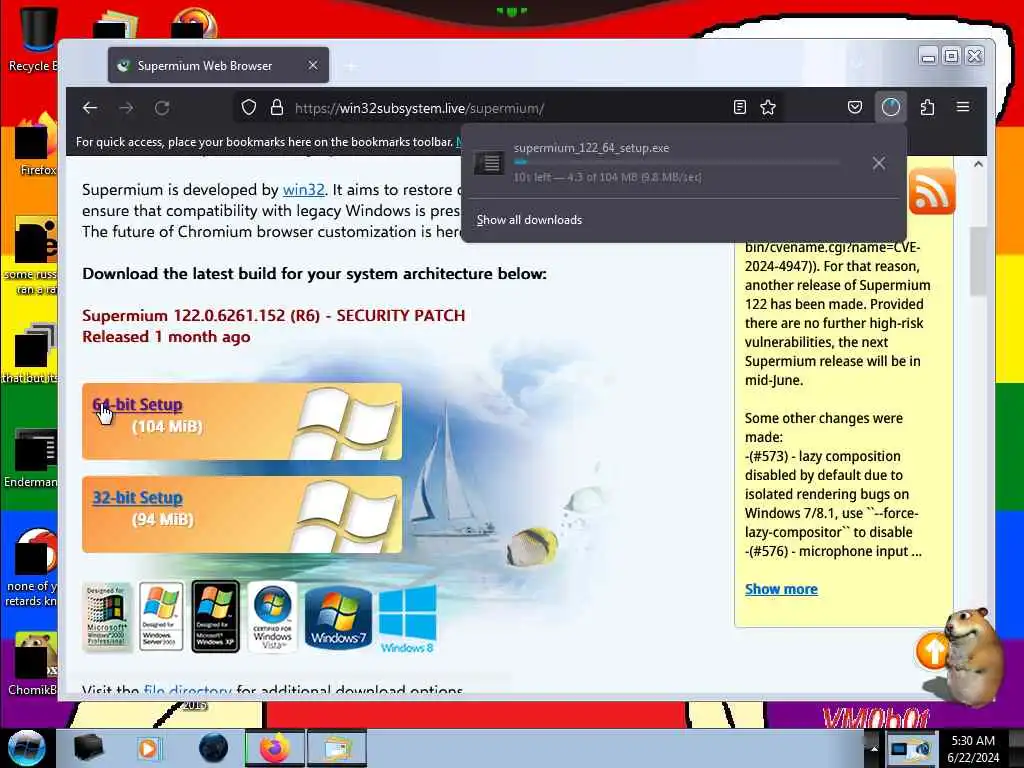Show hidden system tray icons arrow
1024x768 pixels.
[x=874, y=748]
